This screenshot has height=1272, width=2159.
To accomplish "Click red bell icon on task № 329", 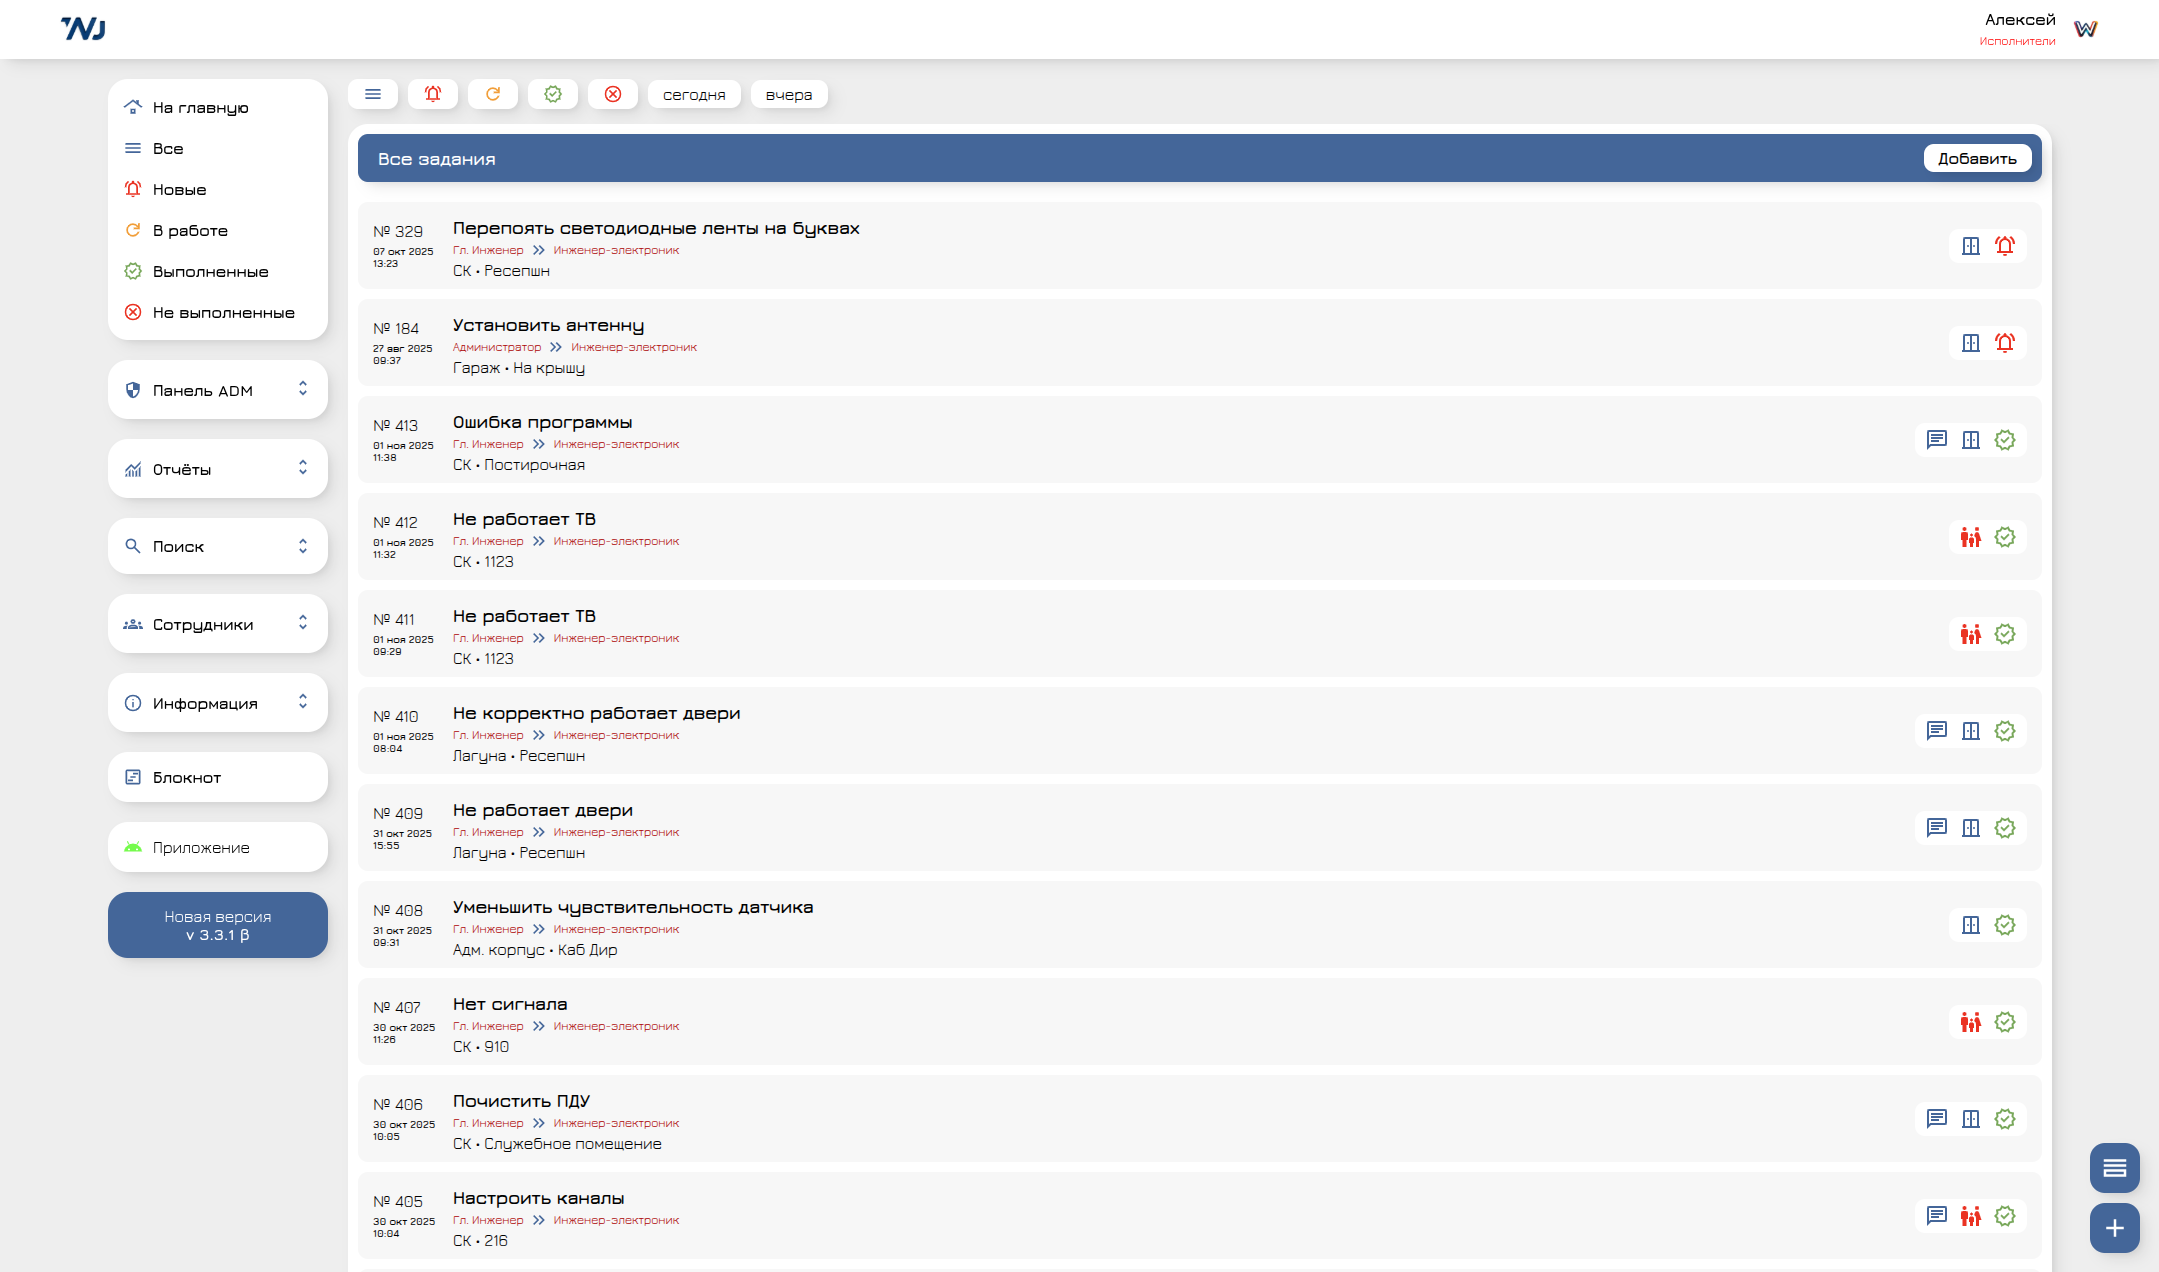I will pos(2005,246).
